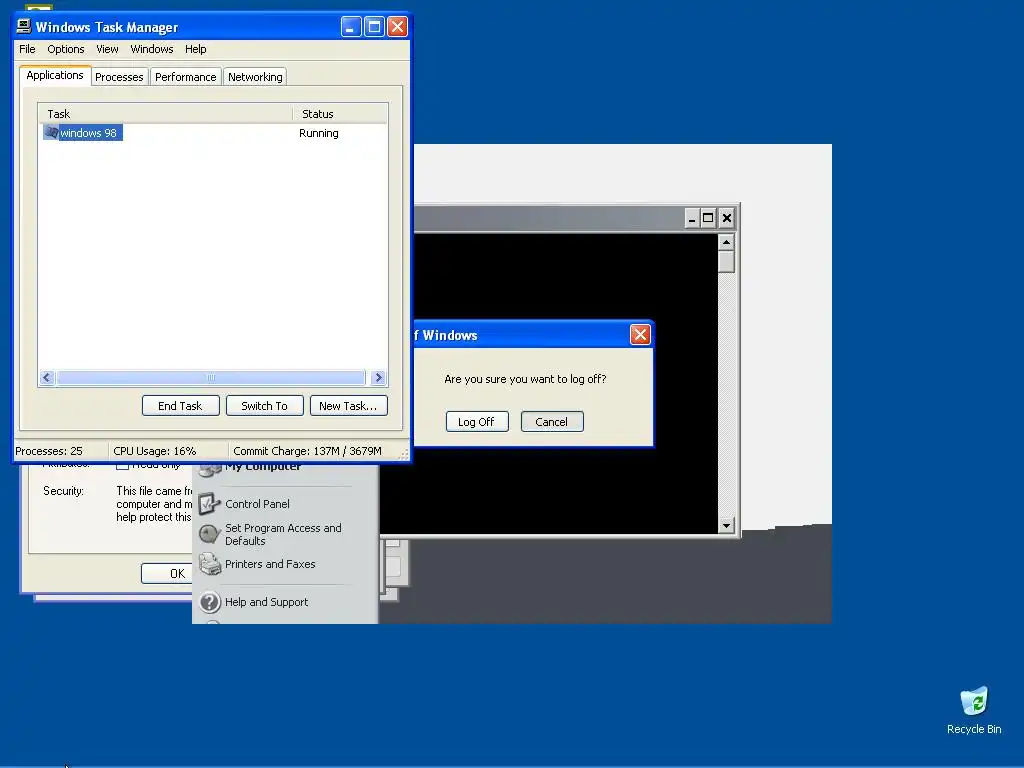Open the Help menu in Task Manager

tap(195, 49)
